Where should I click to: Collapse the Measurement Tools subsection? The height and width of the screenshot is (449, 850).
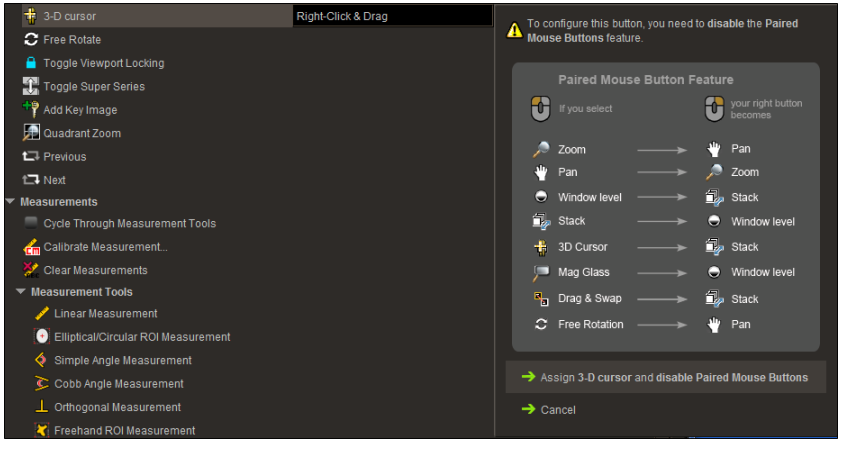(21, 292)
